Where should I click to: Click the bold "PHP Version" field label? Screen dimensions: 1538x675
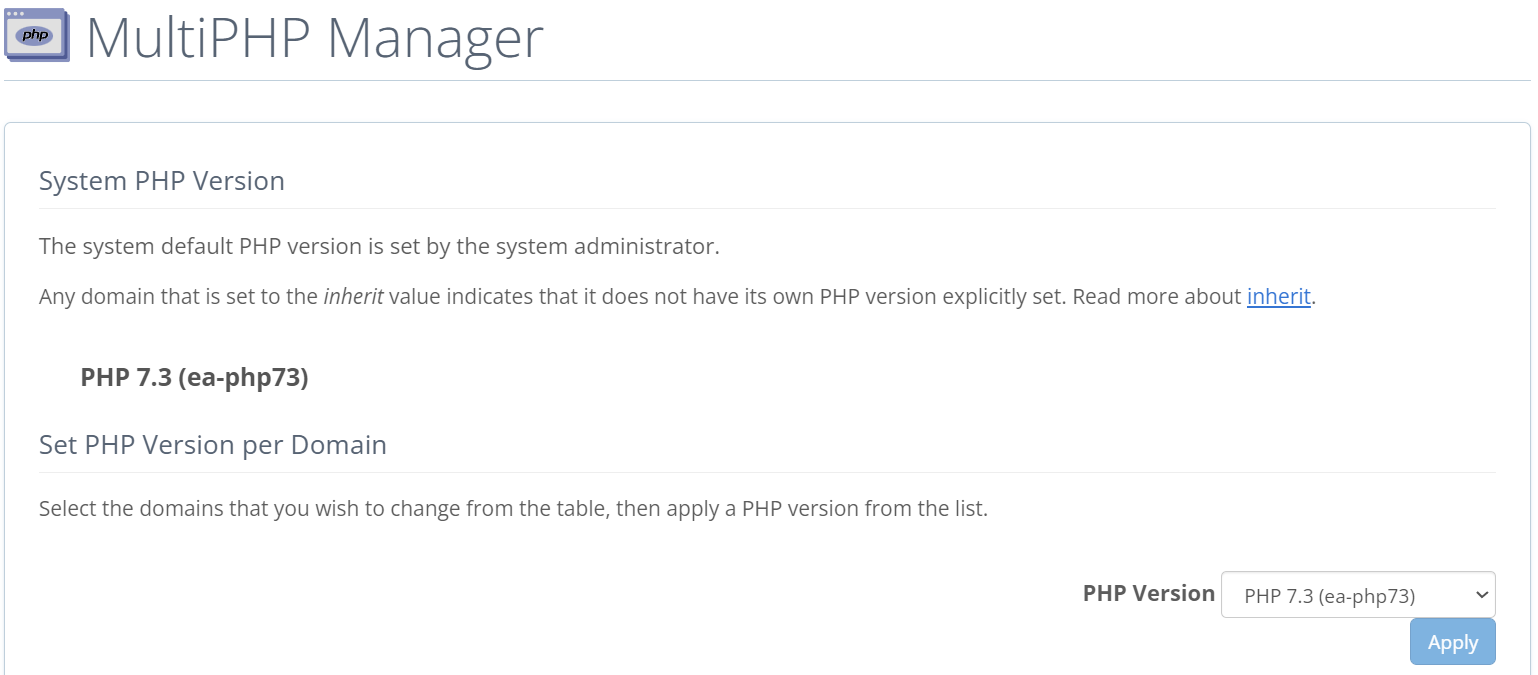click(x=1148, y=594)
